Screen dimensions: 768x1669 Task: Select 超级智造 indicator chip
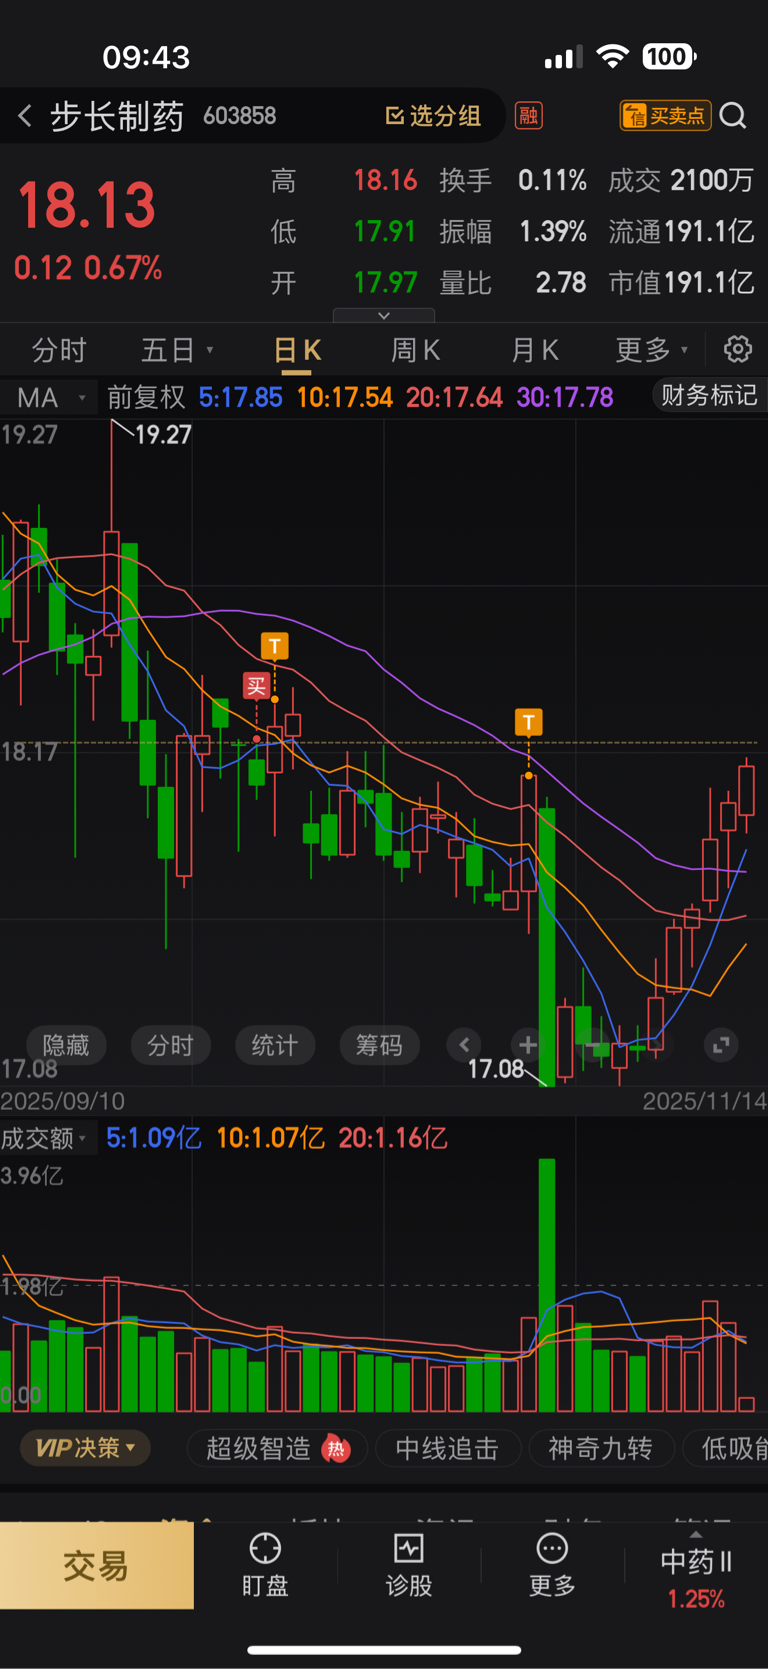pos(277,1448)
